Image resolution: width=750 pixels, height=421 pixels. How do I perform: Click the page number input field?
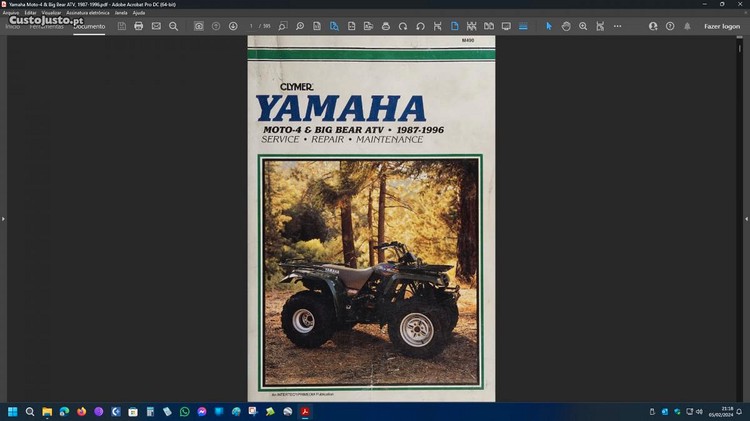252,26
